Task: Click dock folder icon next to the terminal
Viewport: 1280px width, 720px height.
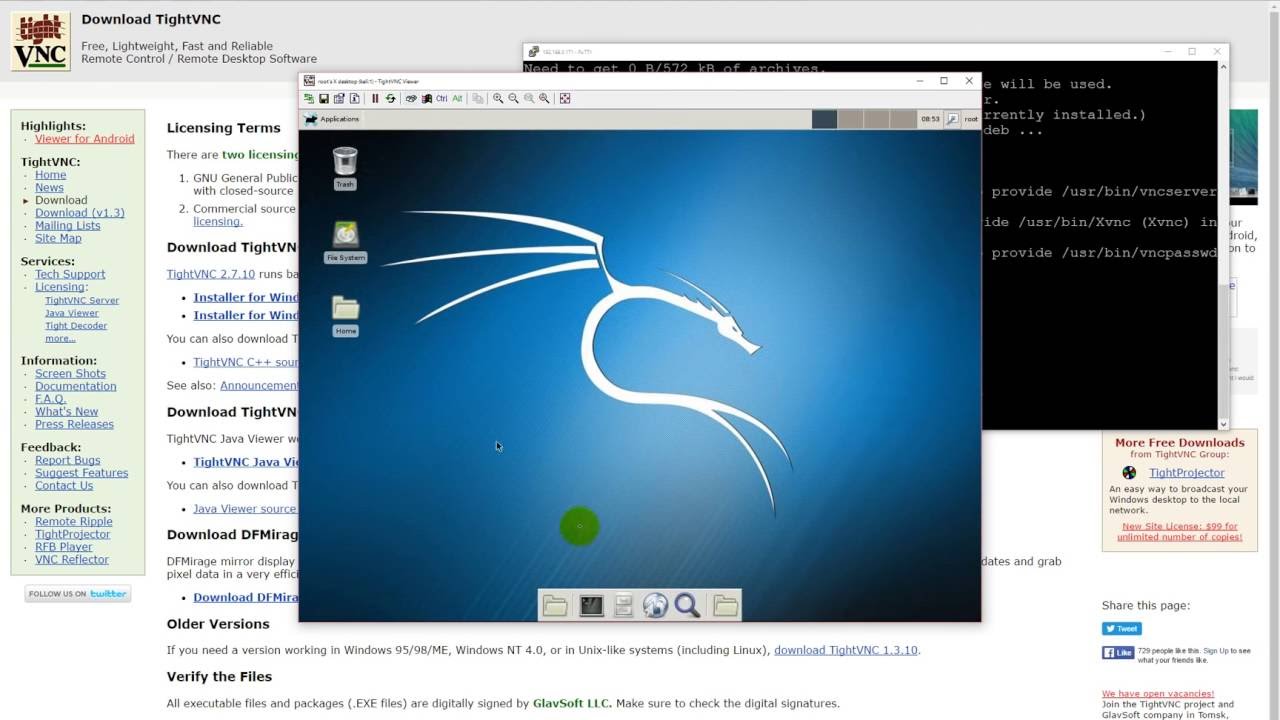Action: [555, 605]
